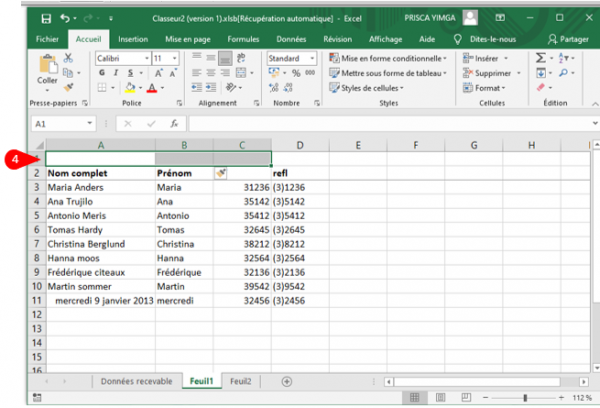Toggle underline S formatting
The height and width of the screenshot is (408, 600).
click(130, 73)
